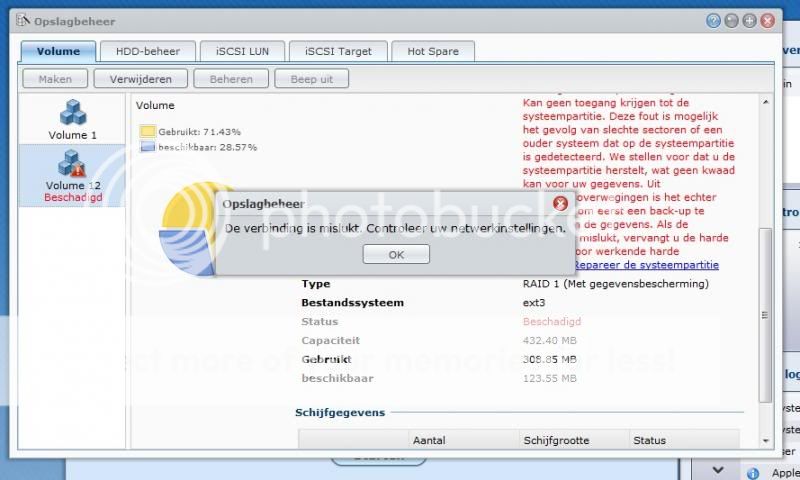Open the Hot Spare tab
The height and width of the screenshot is (480, 800).
click(432, 51)
